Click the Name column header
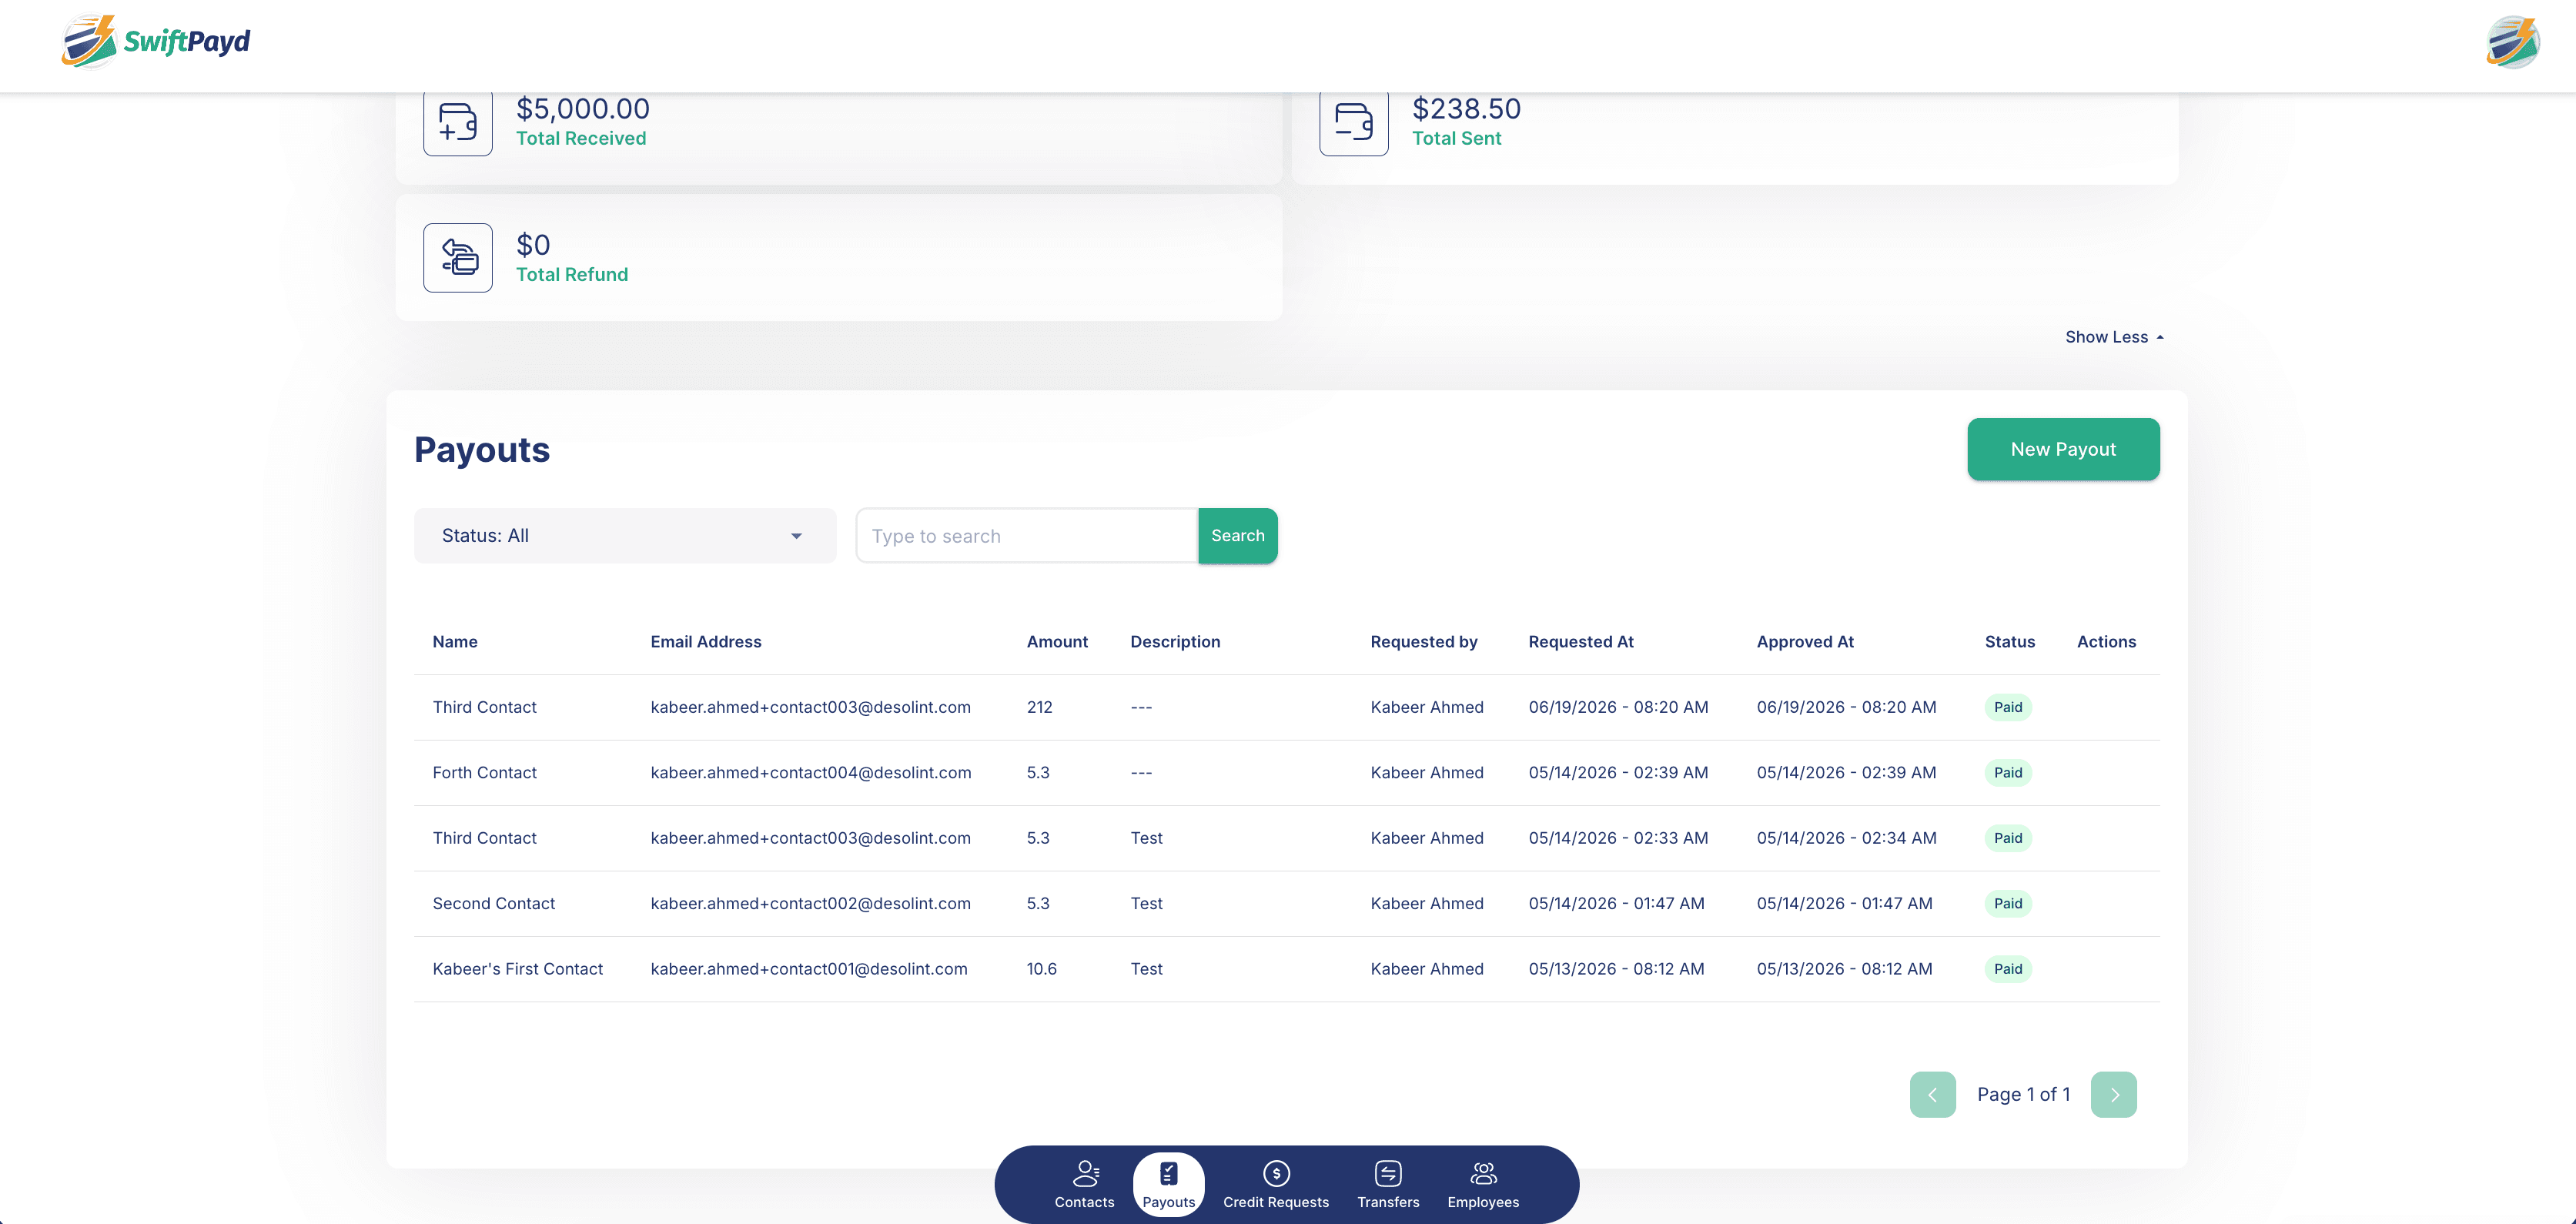Image resolution: width=2576 pixels, height=1224 pixels. tap(455, 642)
